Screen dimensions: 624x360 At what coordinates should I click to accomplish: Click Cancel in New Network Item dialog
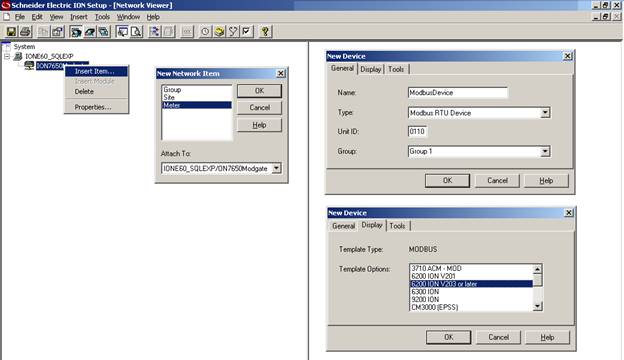tap(259, 107)
